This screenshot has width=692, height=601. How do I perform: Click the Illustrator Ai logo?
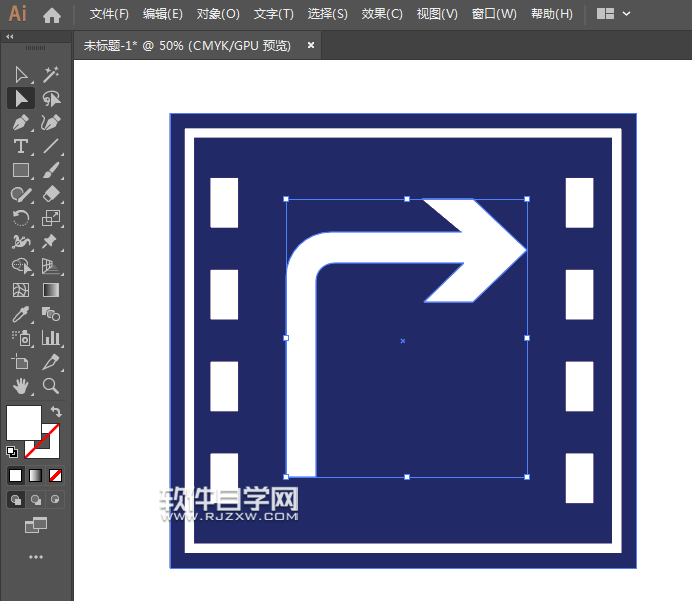[x=18, y=14]
